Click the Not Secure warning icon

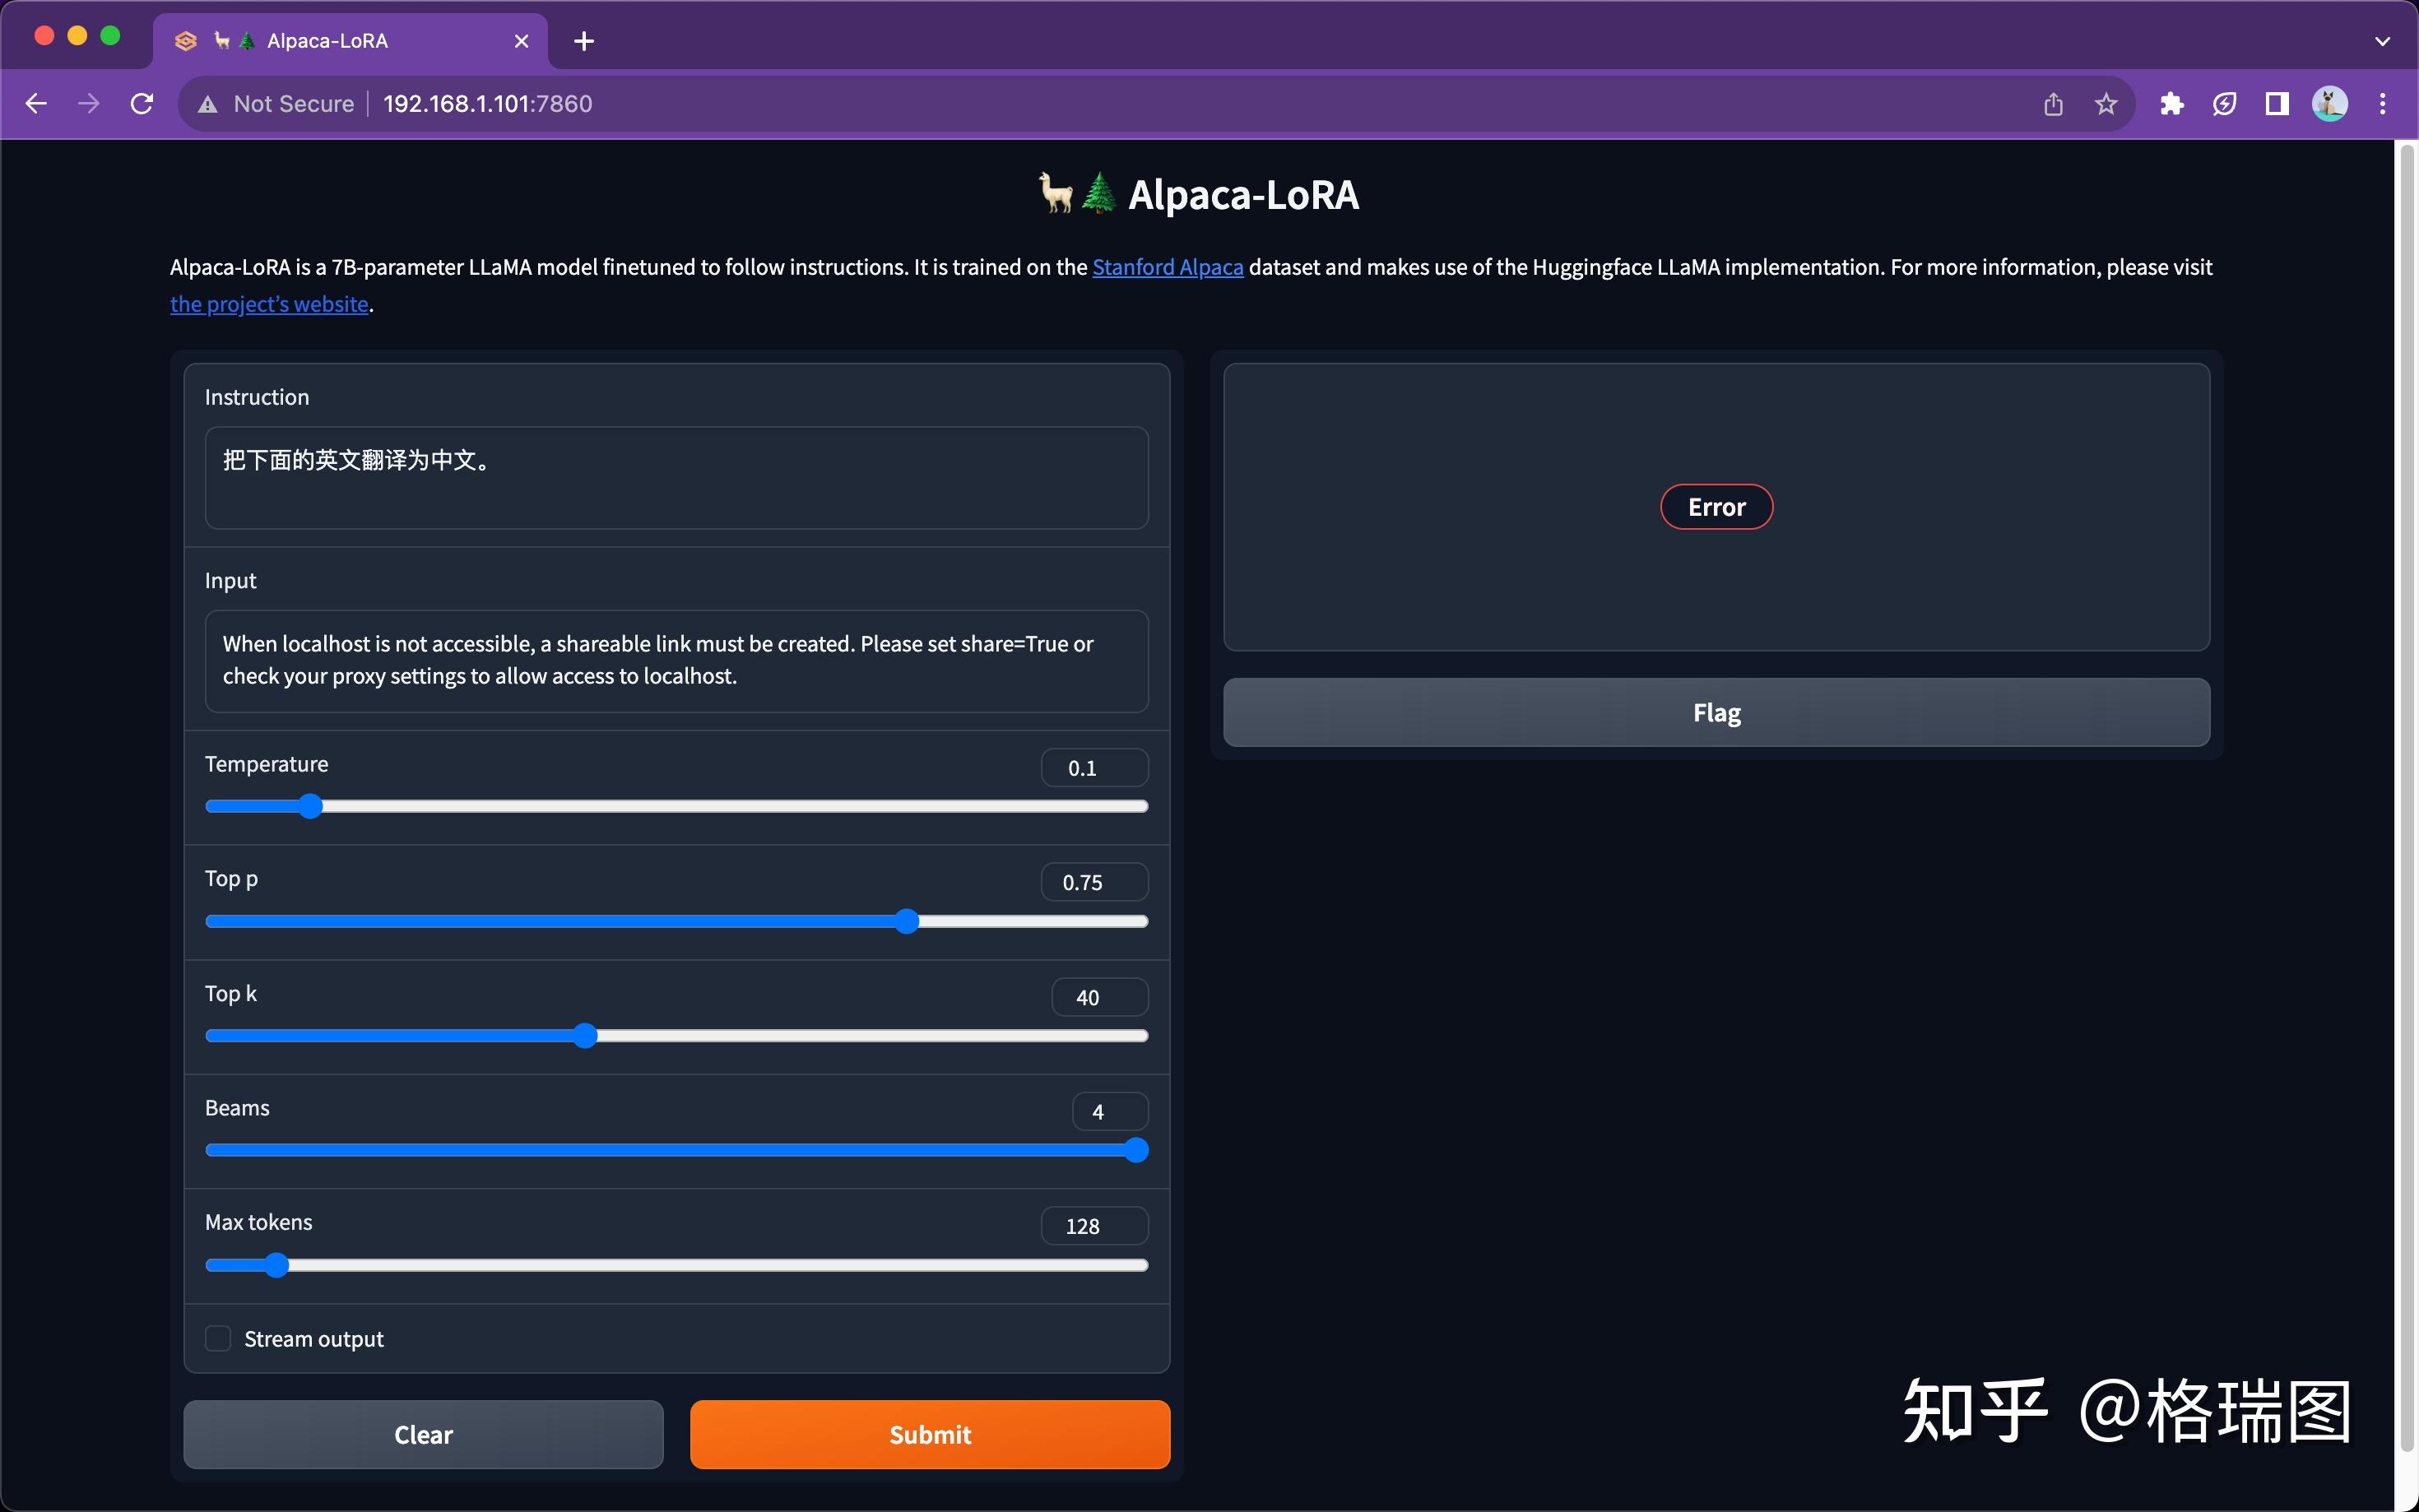coord(208,104)
